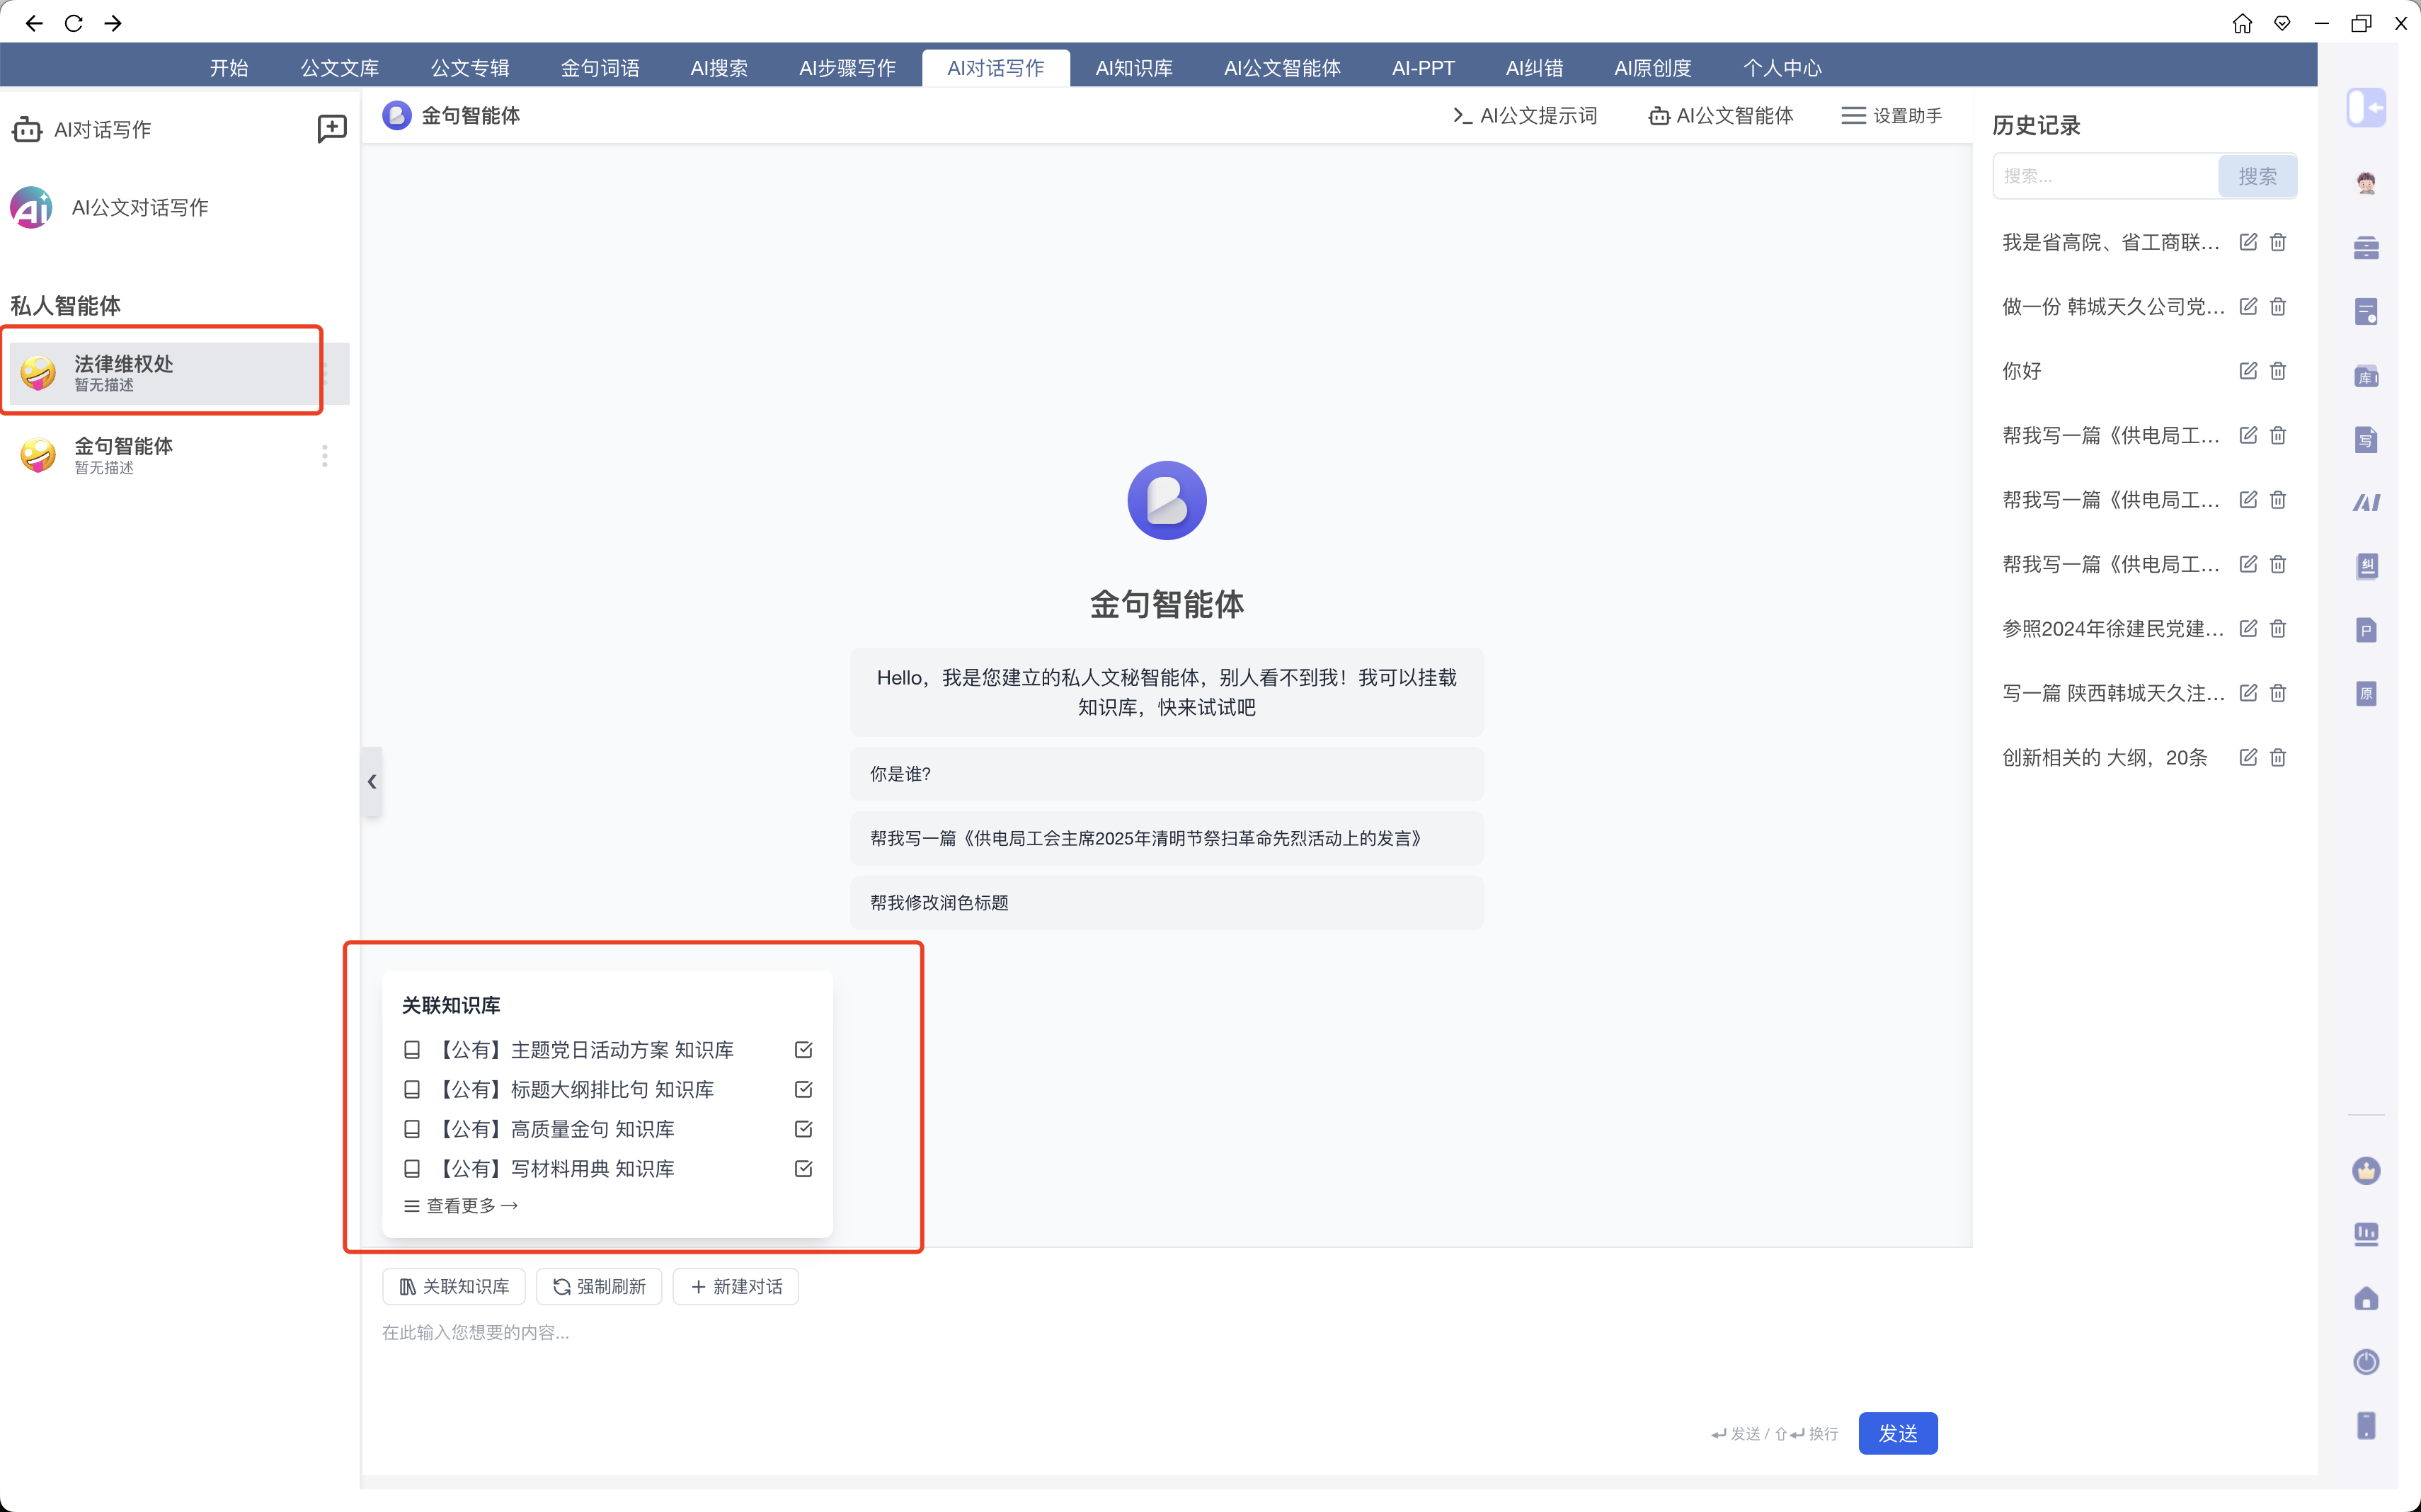Open the 金句智能体 three-dot options menu
This screenshot has width=2421, height=1512.
point(324,456)
